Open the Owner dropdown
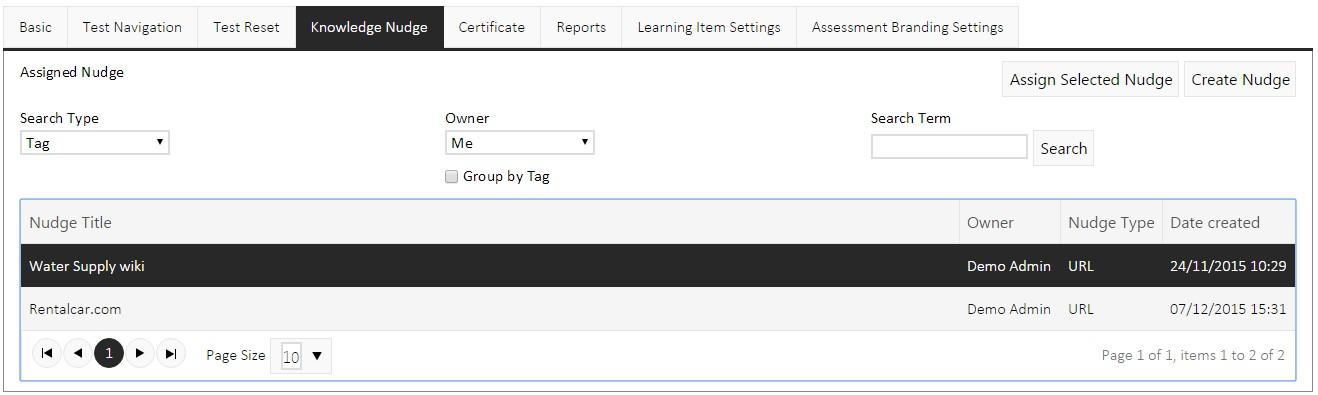 click(x=520, y=143)
